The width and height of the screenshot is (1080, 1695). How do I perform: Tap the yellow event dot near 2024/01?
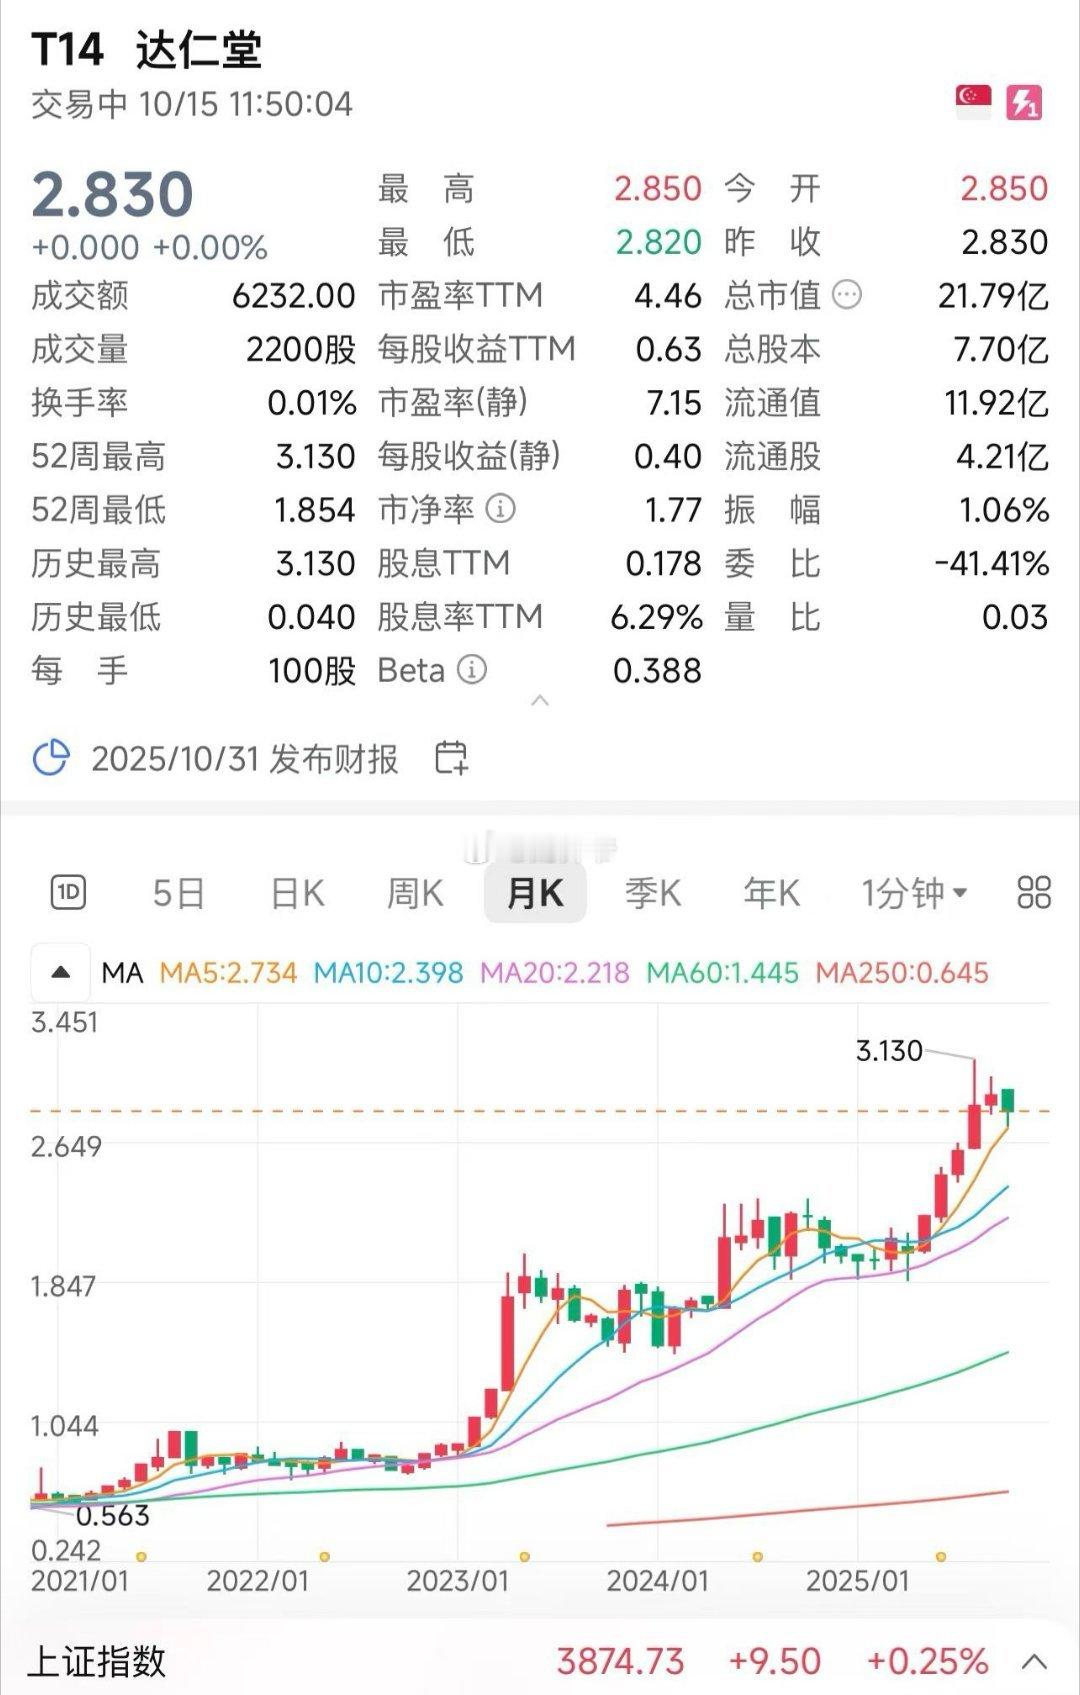pyautogui.click(x=757, y=1557)
